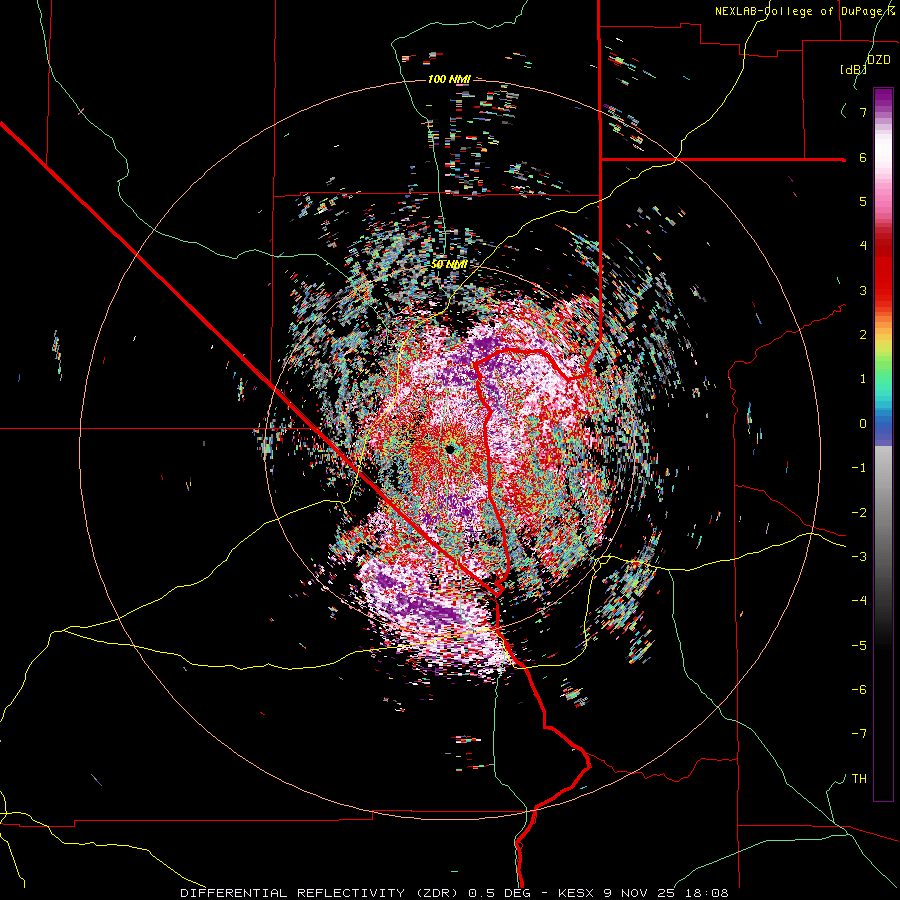Click the 6 value on color scale
Screen dimensions: 900x900
pos(863,157)
